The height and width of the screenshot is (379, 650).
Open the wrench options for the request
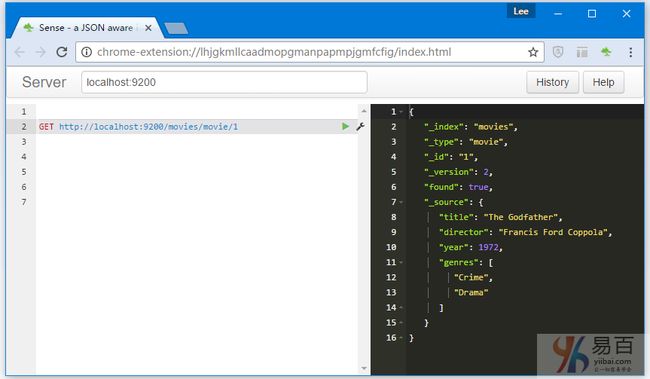[x=360, y=126]
